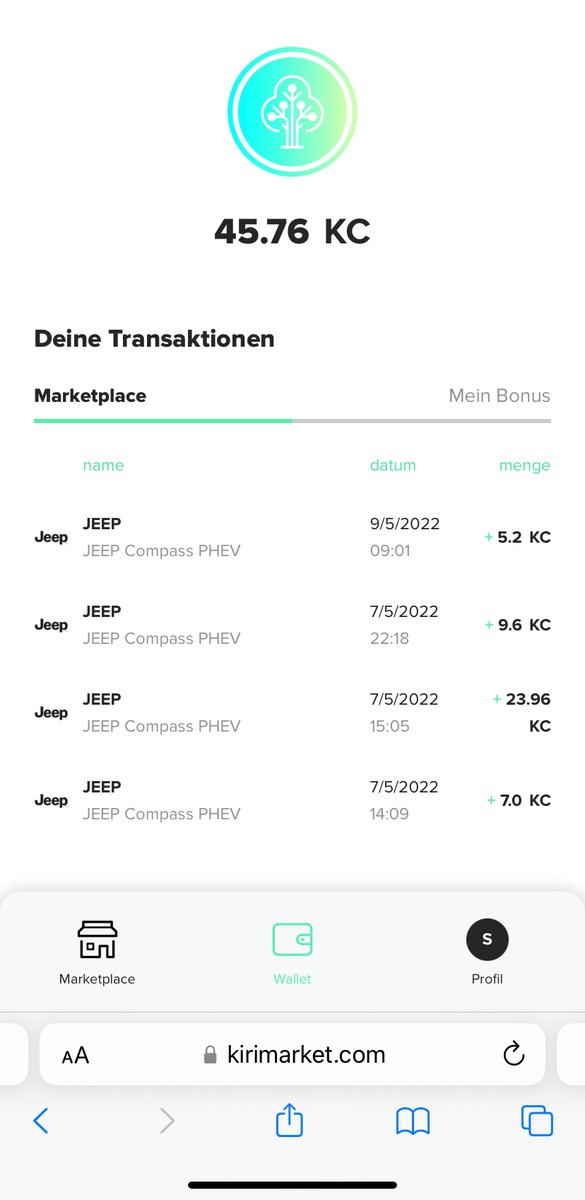585x1200 pixels.
Task: Select the Wallet icon in bottom navigation
Action: tap(292, 940)
